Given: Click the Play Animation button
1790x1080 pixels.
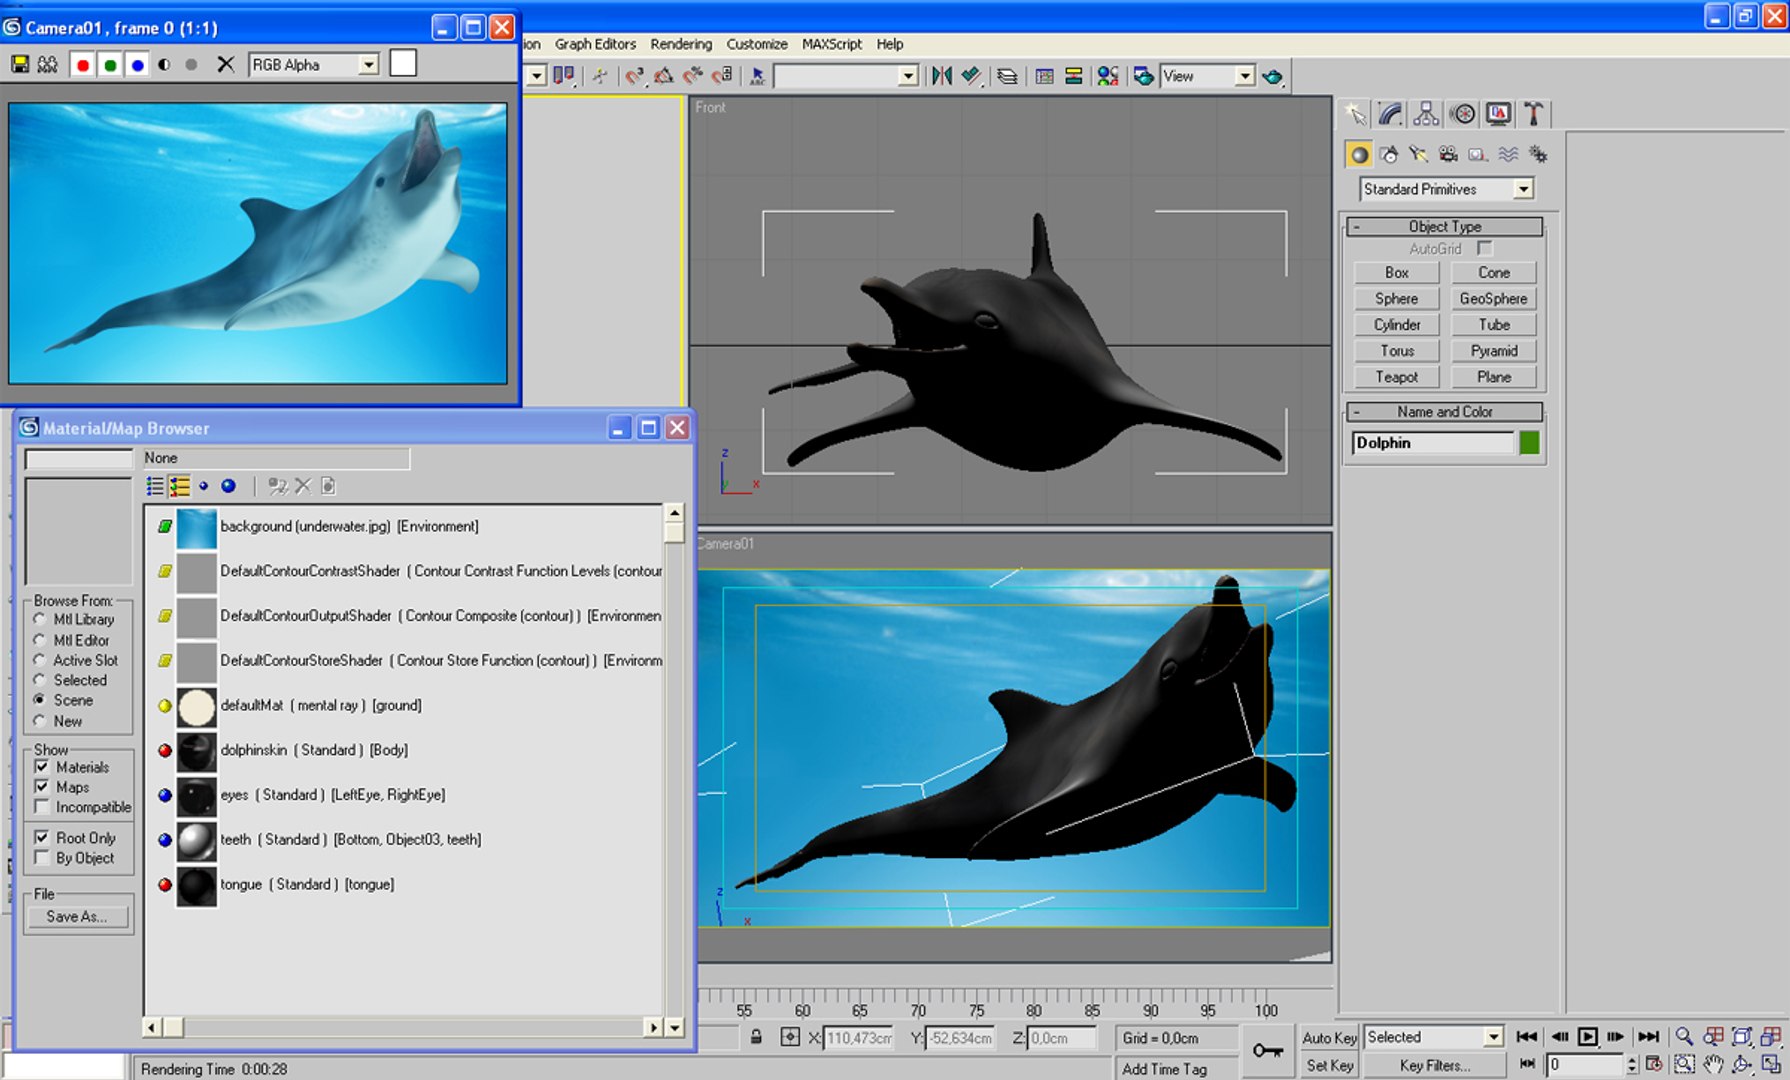Looking at the screenshot, I should pos(1587,1037).
